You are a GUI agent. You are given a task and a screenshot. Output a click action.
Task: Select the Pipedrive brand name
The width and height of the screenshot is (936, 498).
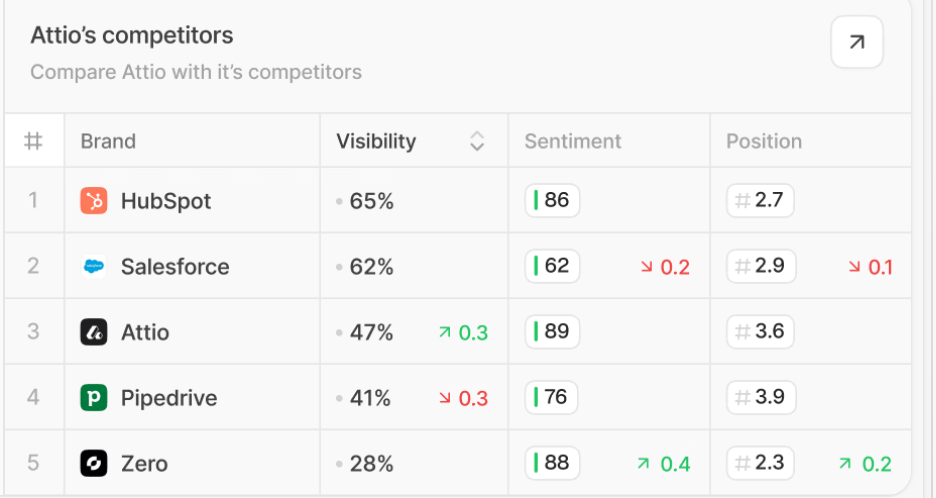[169, 398]
